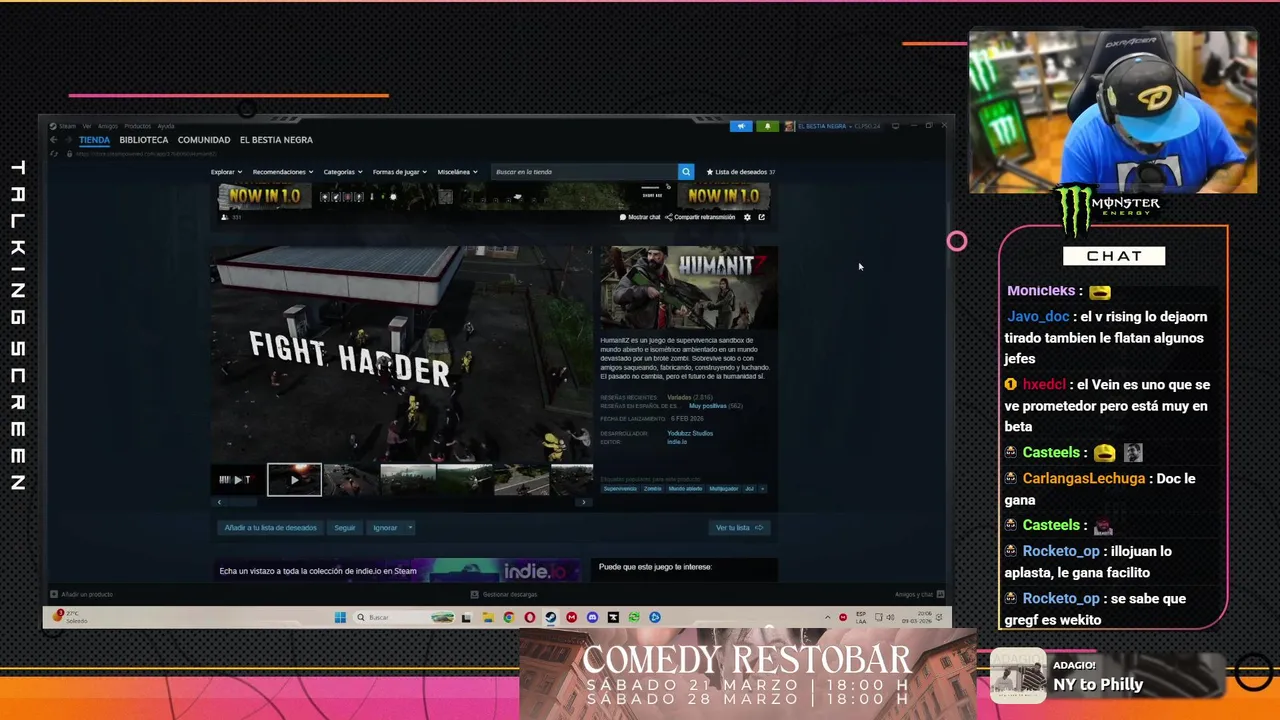Select the Supervivencia tag
This screenshot has height=720, width=1280.
[x=620, y=489]
